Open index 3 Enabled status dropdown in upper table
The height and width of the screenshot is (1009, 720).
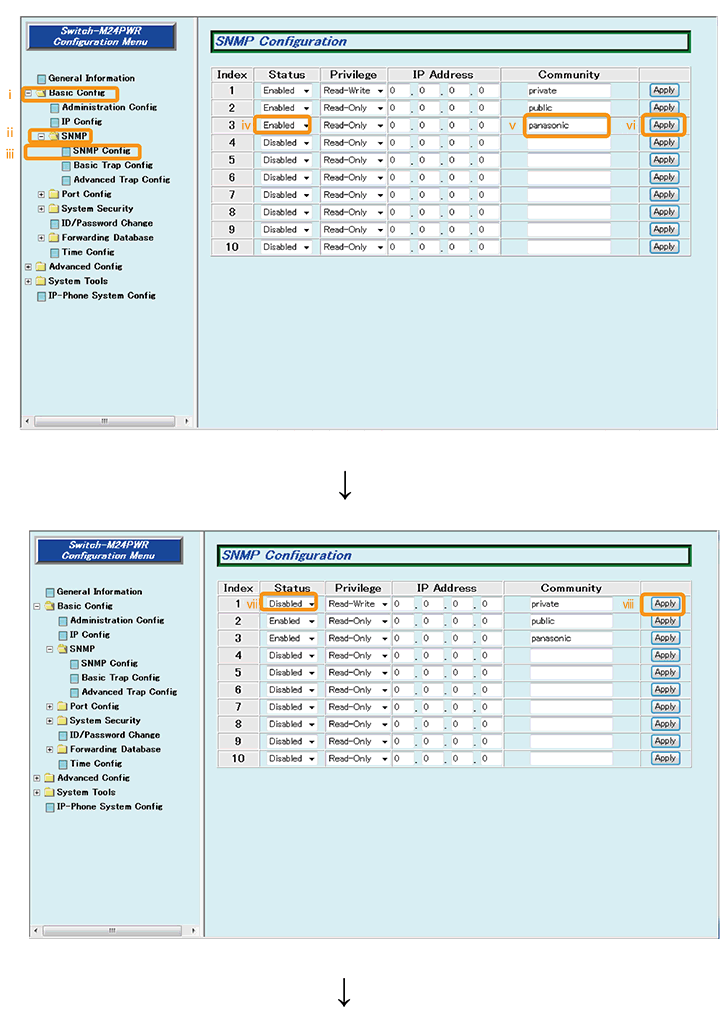(285, 125)
